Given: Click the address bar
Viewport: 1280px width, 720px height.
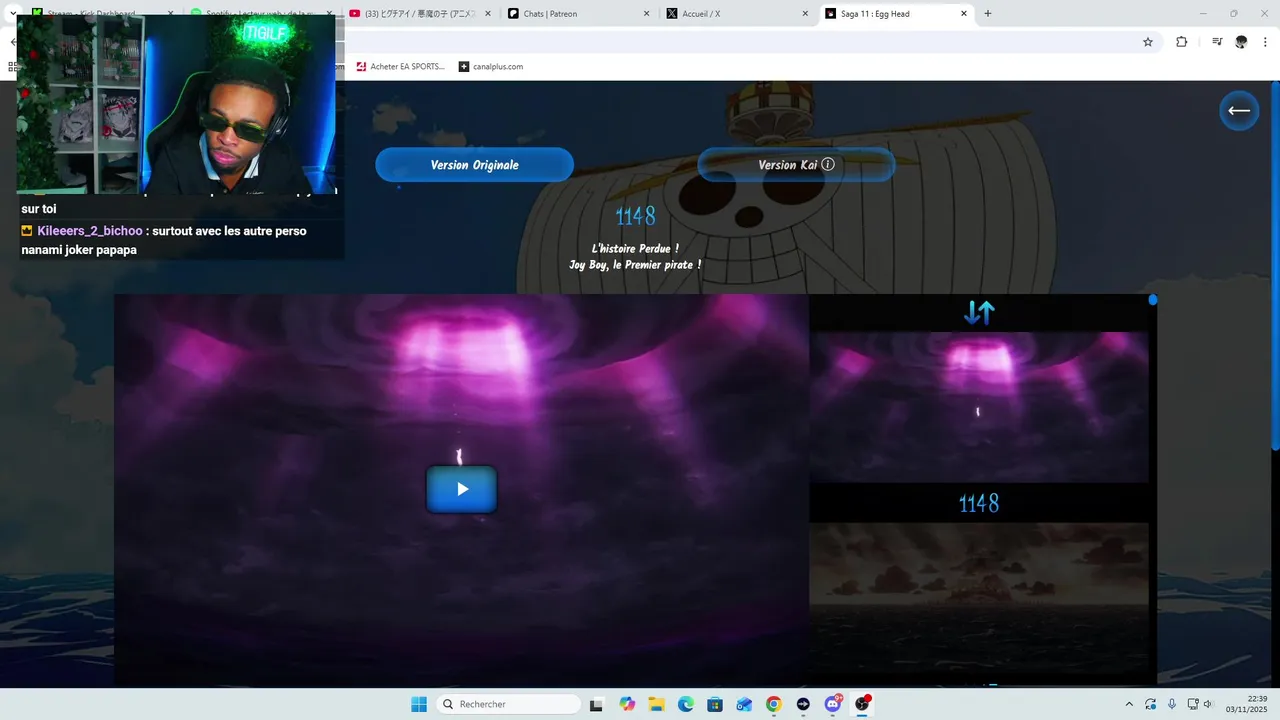Looking at the screenshot, I should pos(740,42).
